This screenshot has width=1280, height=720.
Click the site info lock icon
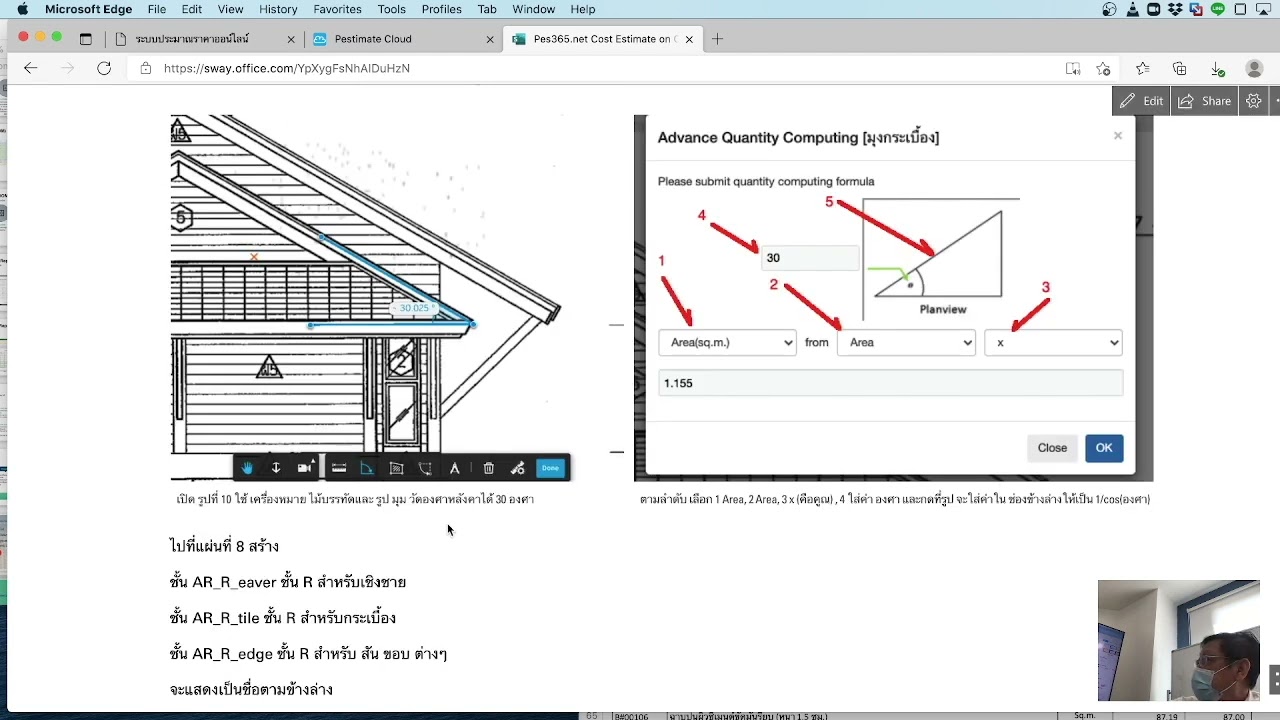pos(146,68)
